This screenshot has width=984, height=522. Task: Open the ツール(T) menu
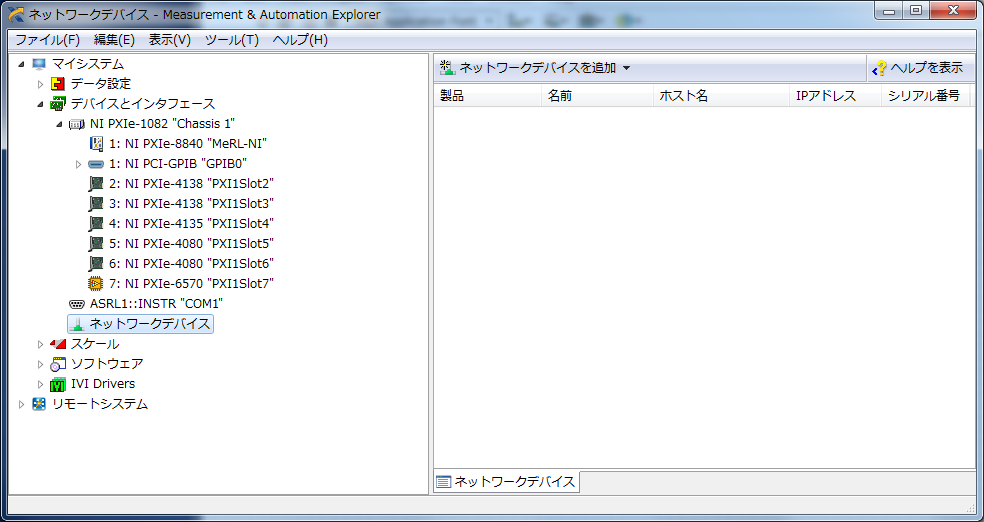232,40
